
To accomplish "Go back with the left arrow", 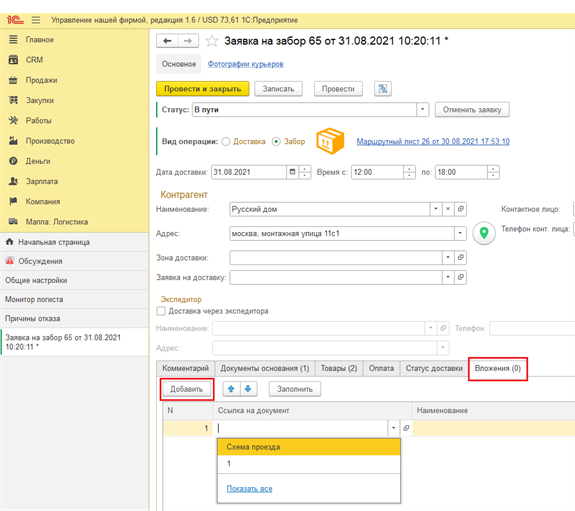I will 167,41.
